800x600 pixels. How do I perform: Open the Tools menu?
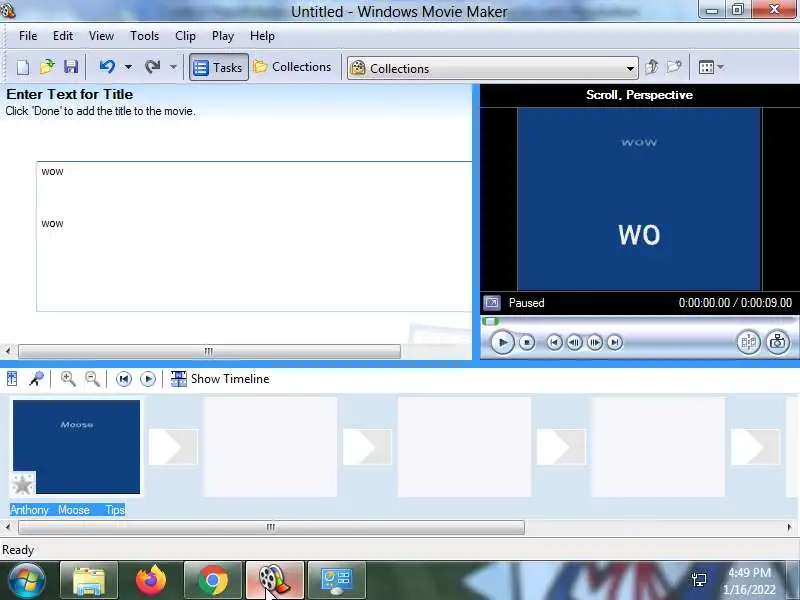point(144,36)
